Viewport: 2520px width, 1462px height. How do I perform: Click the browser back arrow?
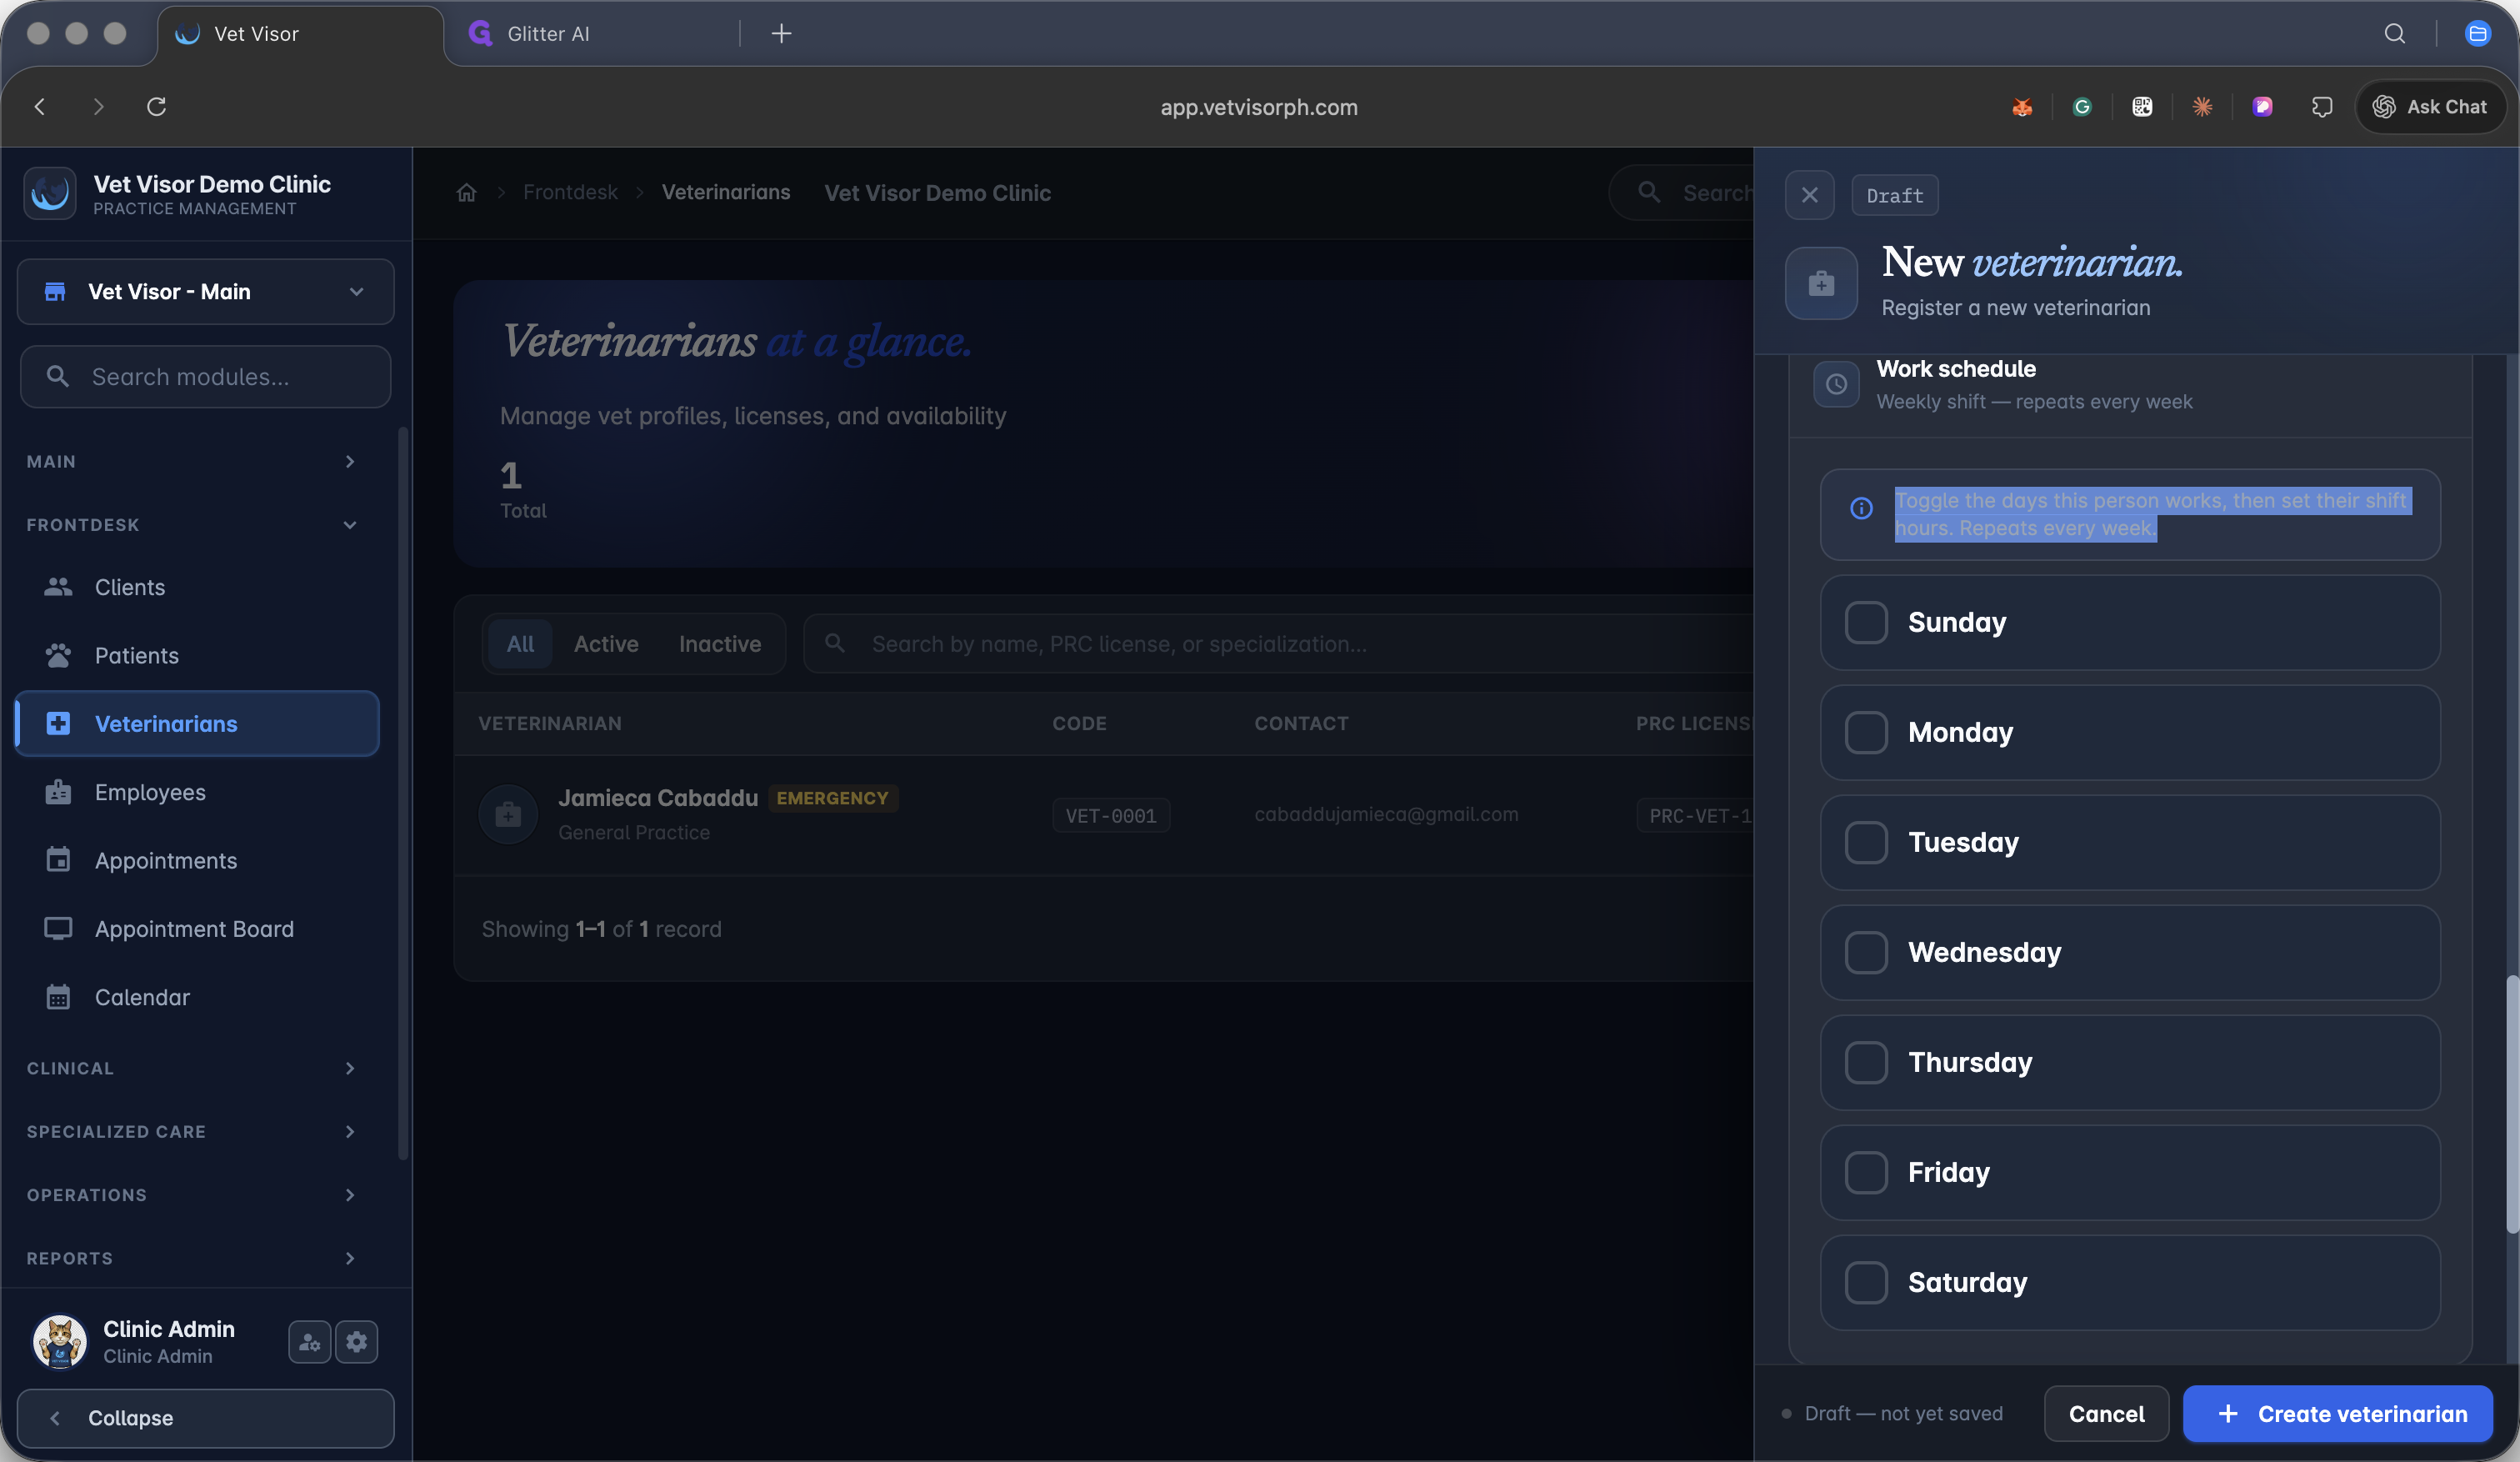(x=40, y=107)
